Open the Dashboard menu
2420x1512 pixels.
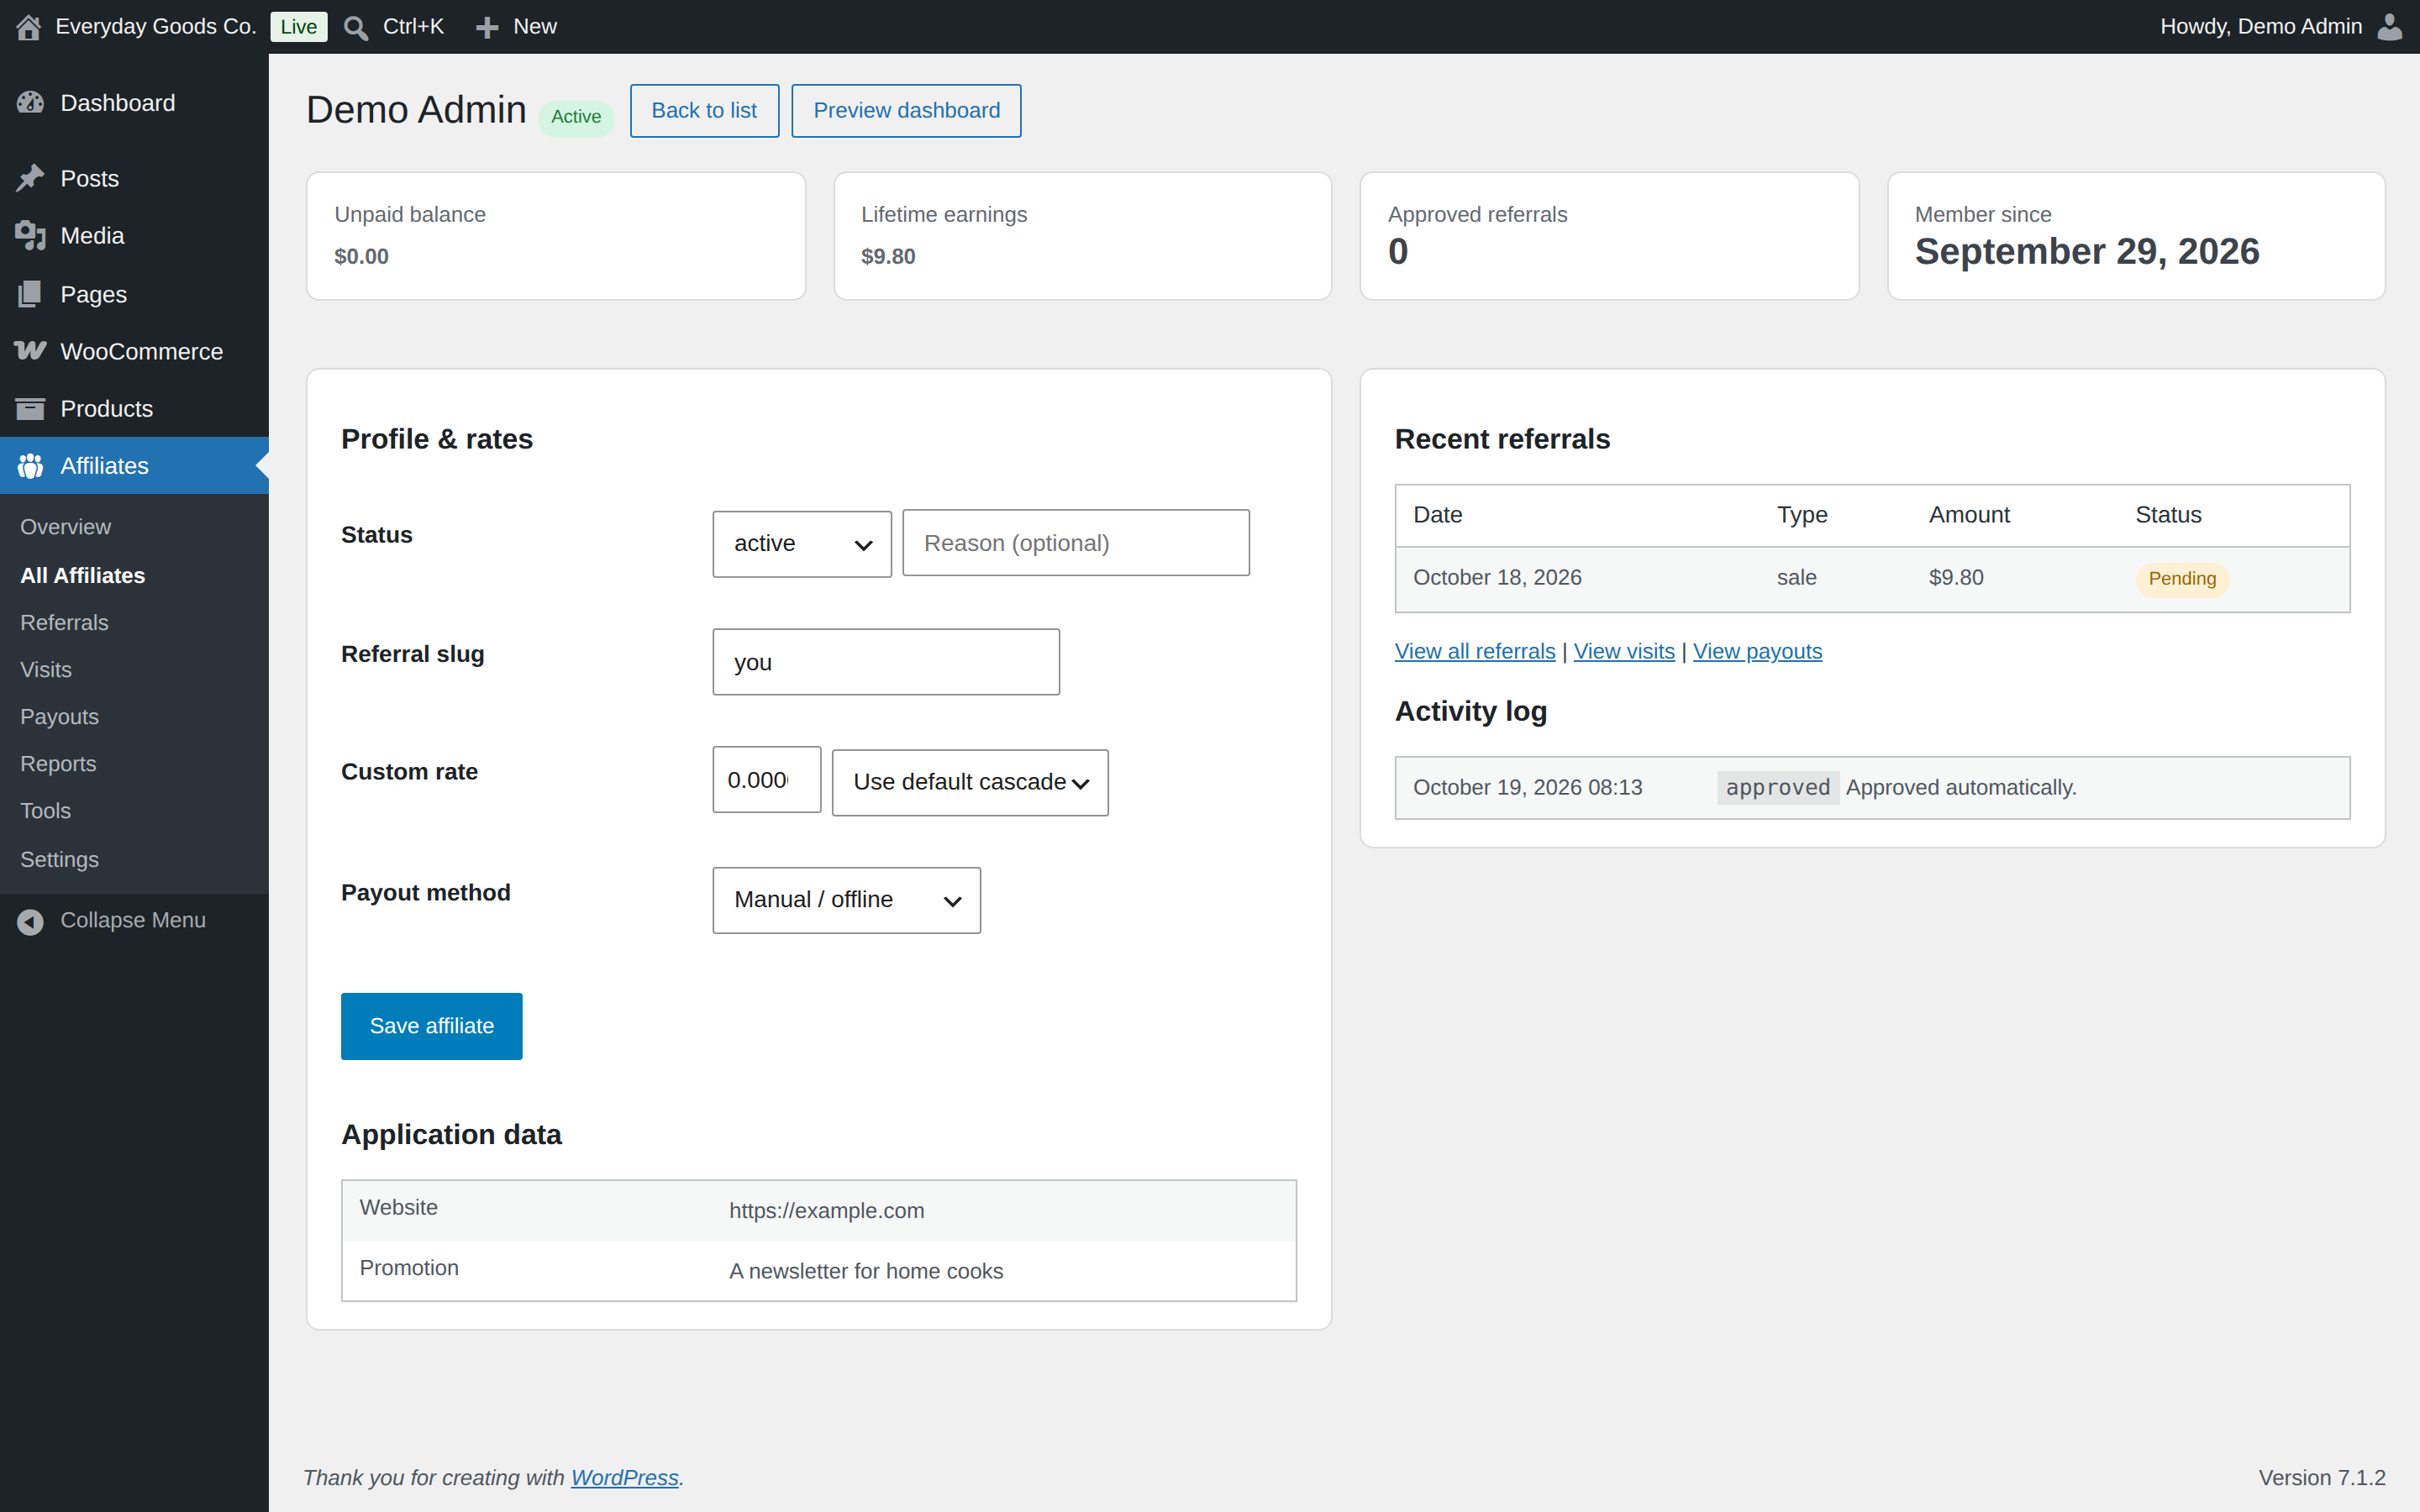(134, 103)
